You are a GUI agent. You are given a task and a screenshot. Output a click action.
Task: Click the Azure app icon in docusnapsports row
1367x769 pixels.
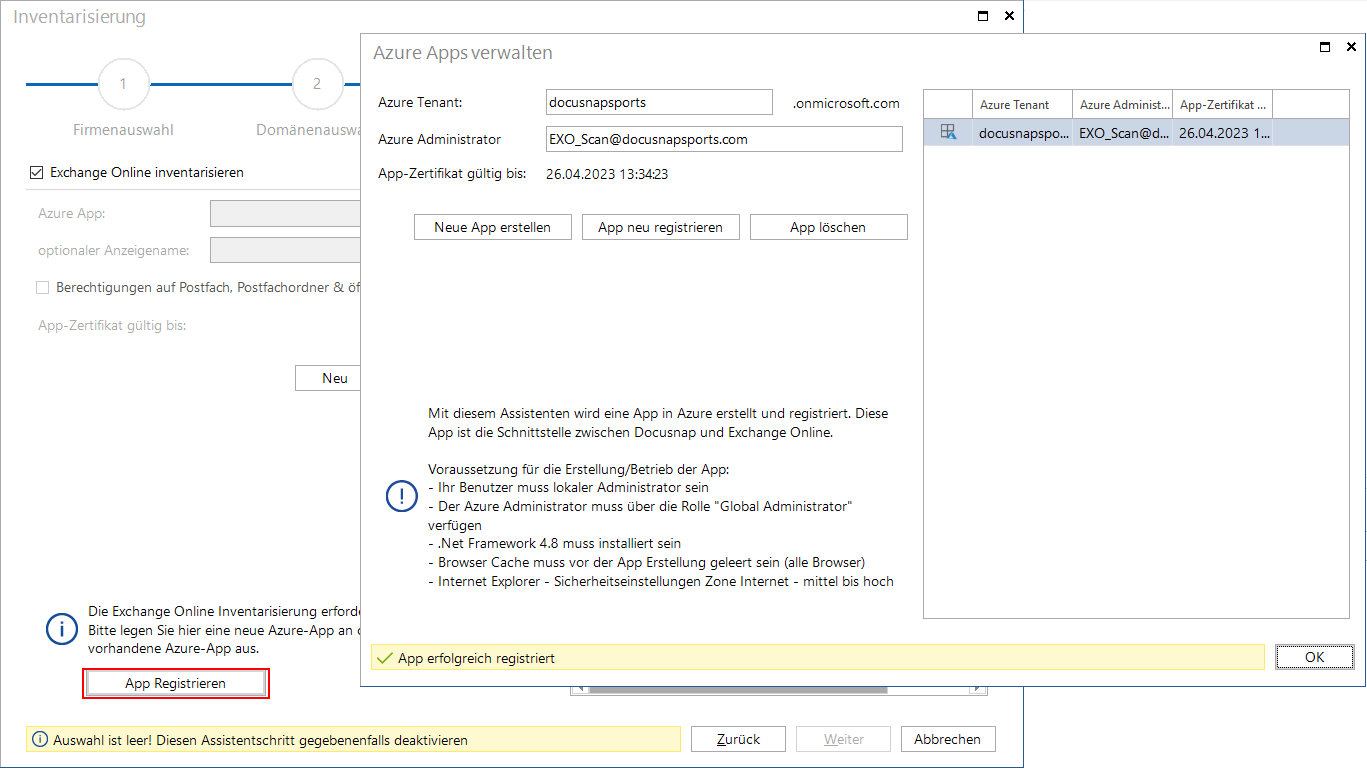click(948, 132)
